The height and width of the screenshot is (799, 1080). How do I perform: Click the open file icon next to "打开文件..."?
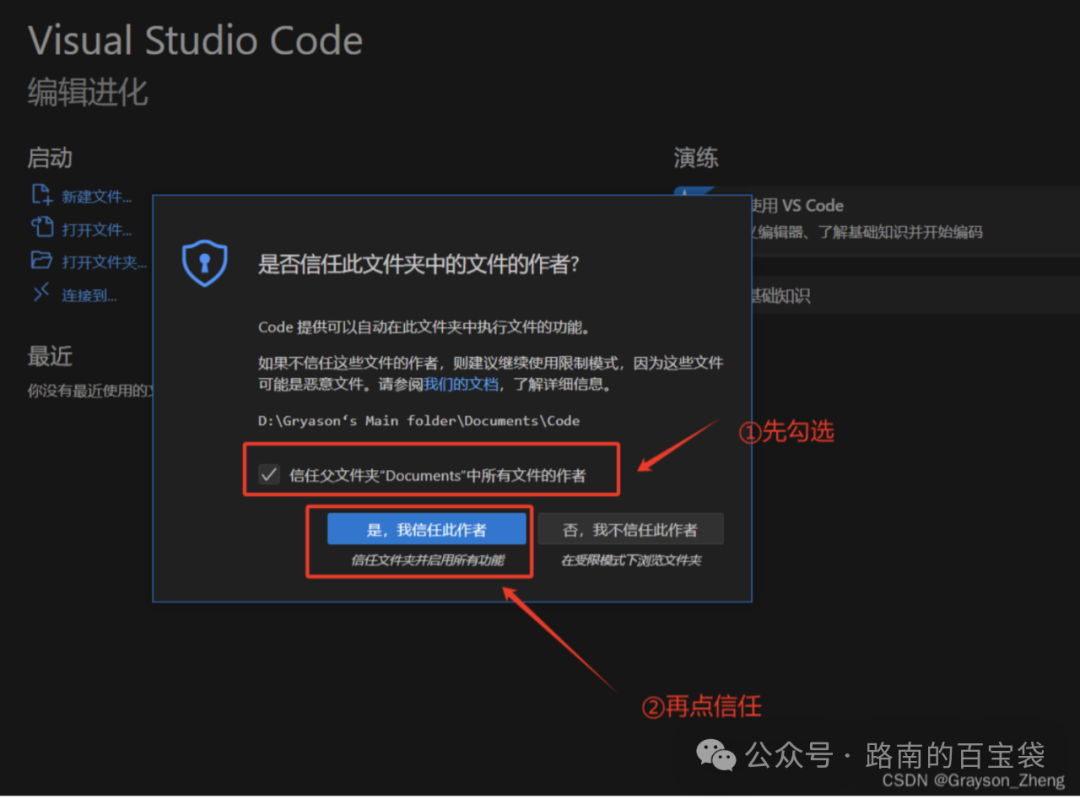41,227
